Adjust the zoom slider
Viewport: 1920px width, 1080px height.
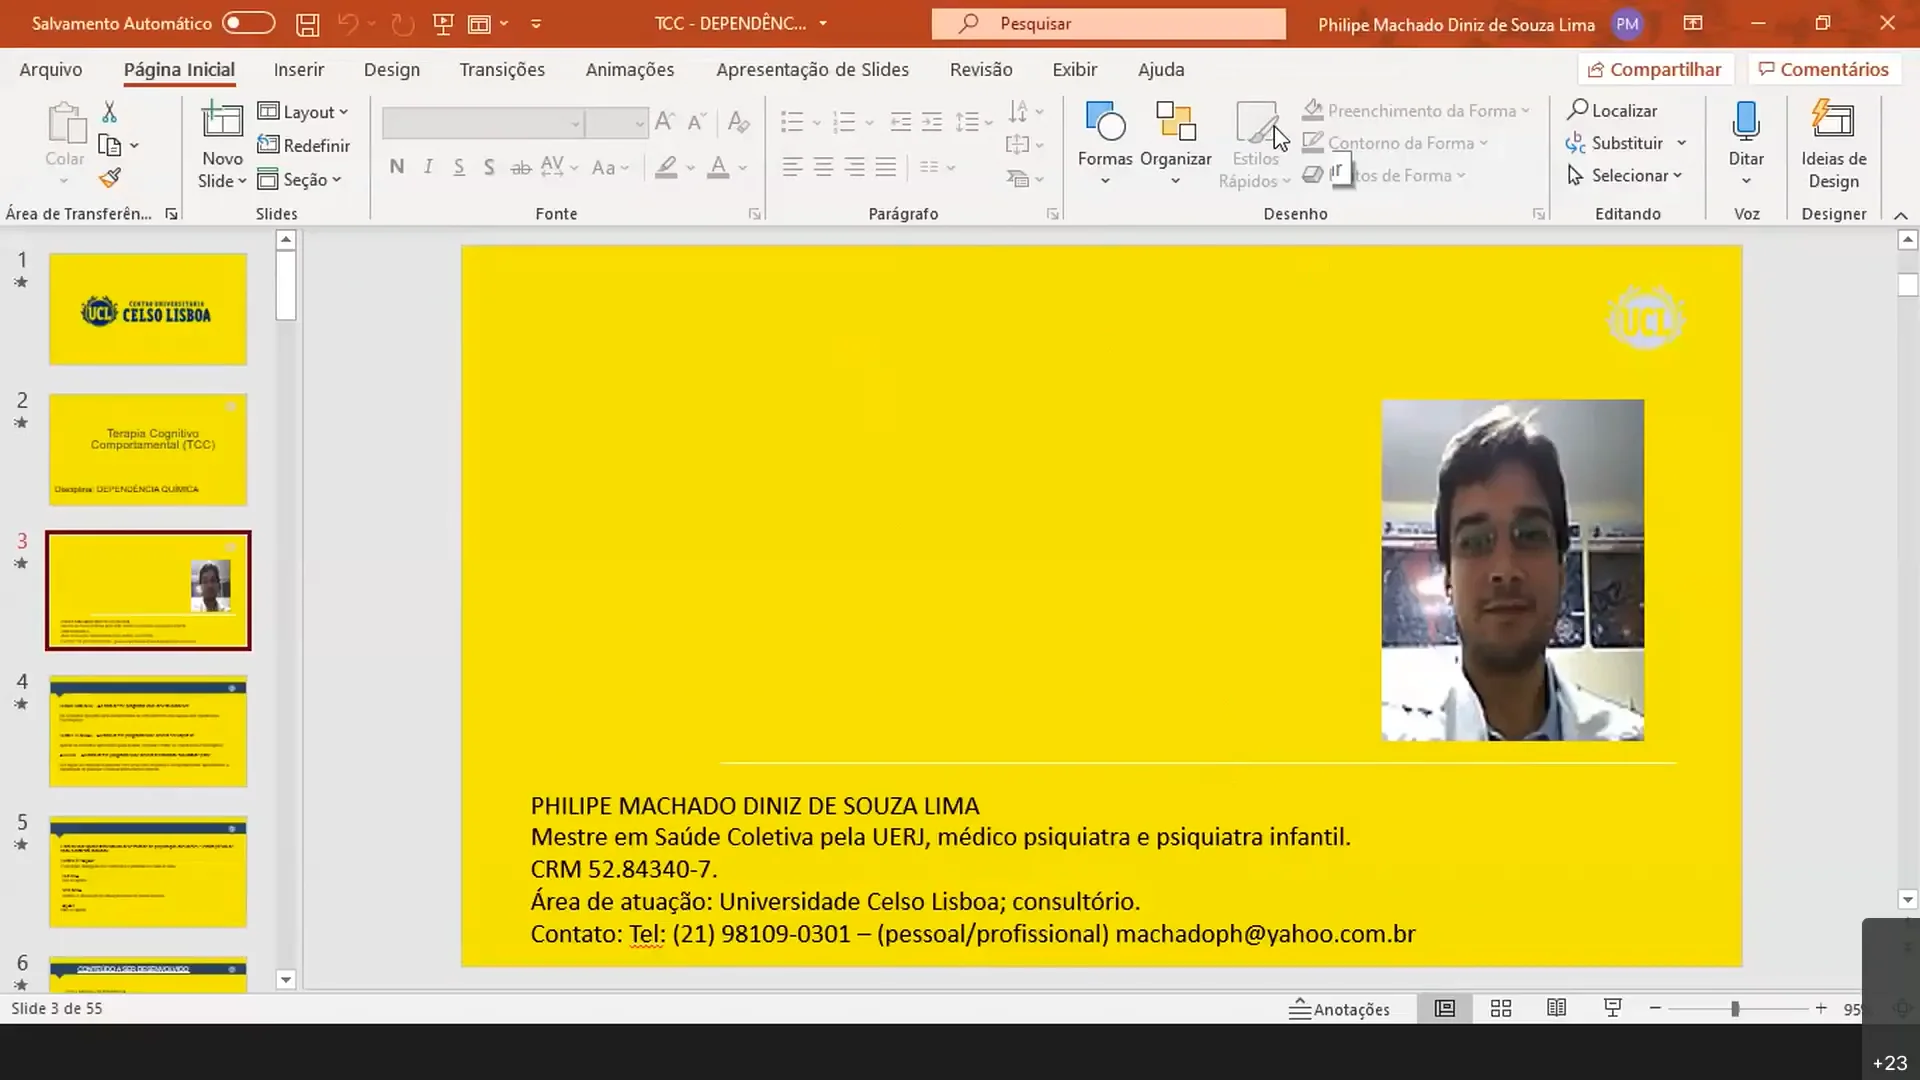(x=1737, y=1008)
